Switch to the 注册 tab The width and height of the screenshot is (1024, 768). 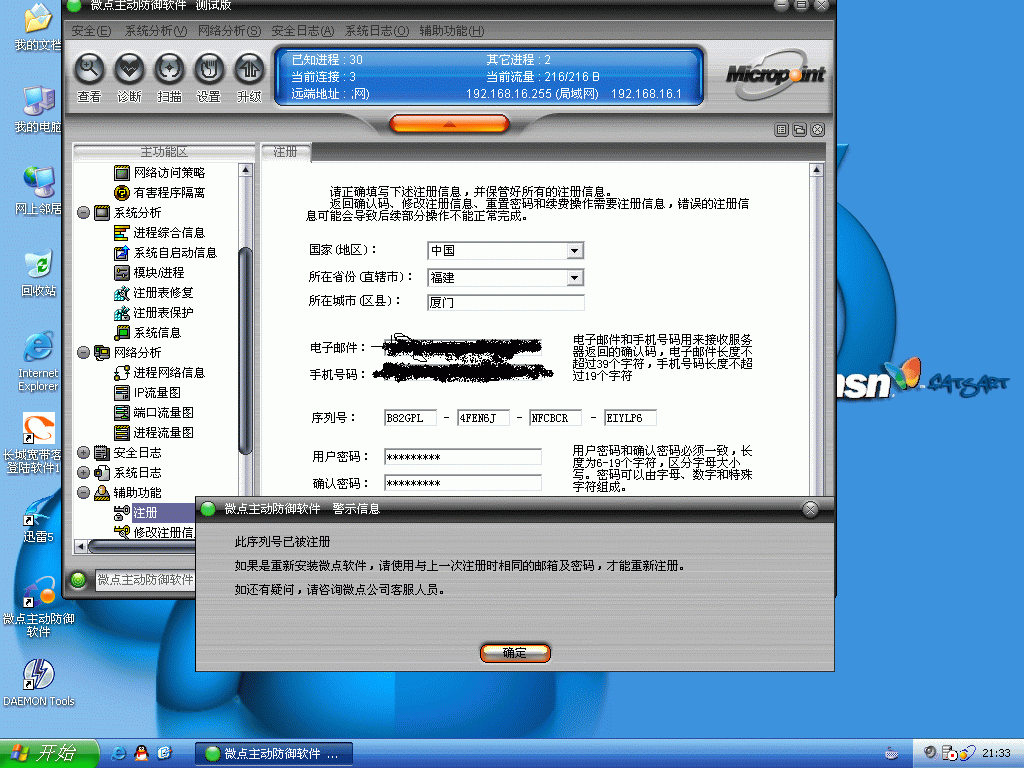[x=285, y=152]
